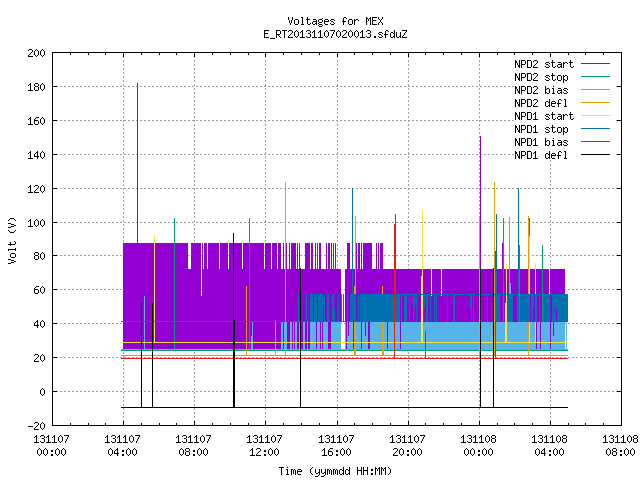Click the x-axis label 131107 08:00
This screenshot has height=480, width=640.
click(193, 446)
